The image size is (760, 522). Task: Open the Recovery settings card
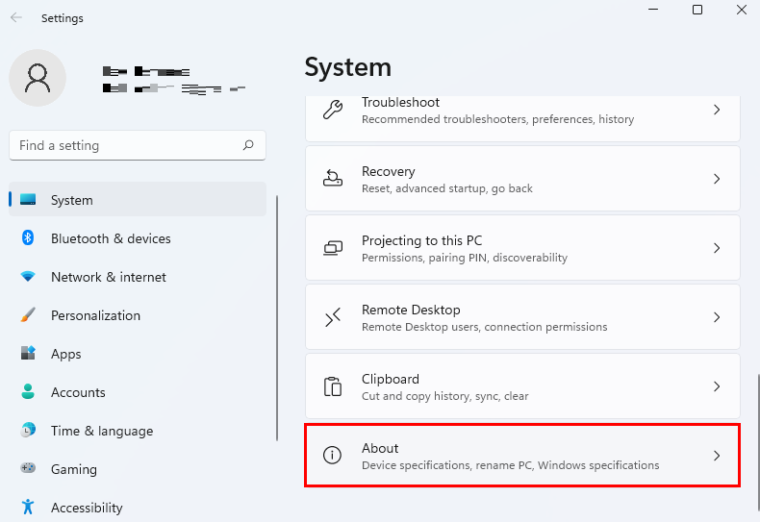522,178
